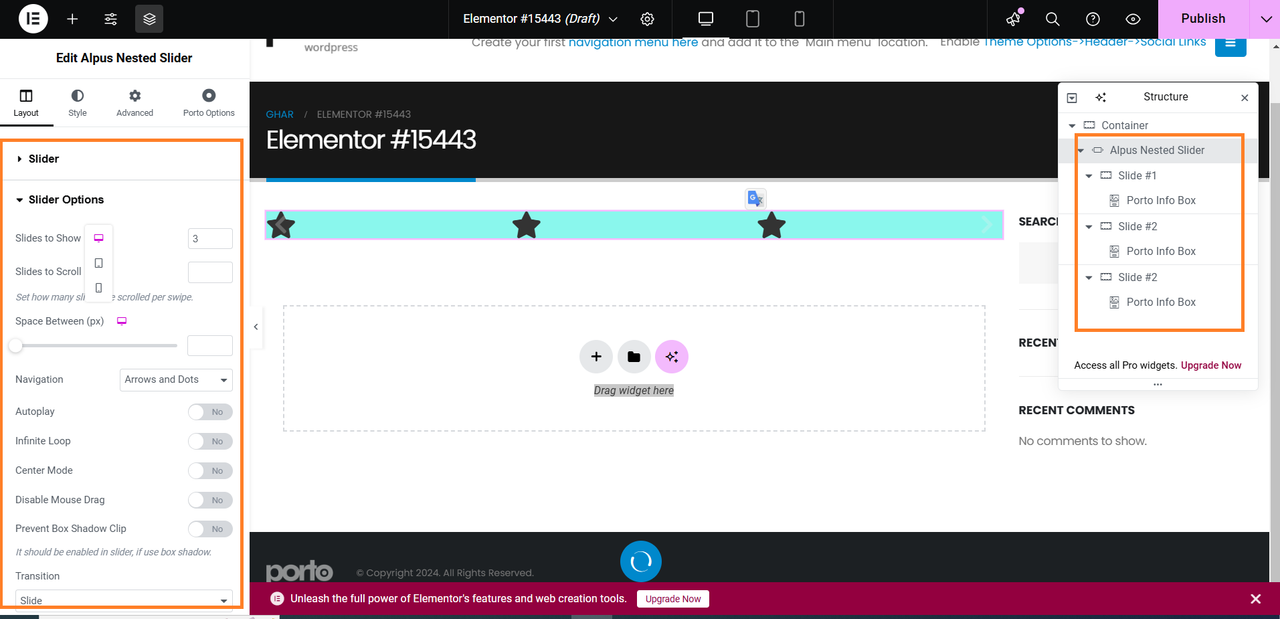Collapse Container in Structure tree
The image size is (1280, 619).
tap(1072, 126)
